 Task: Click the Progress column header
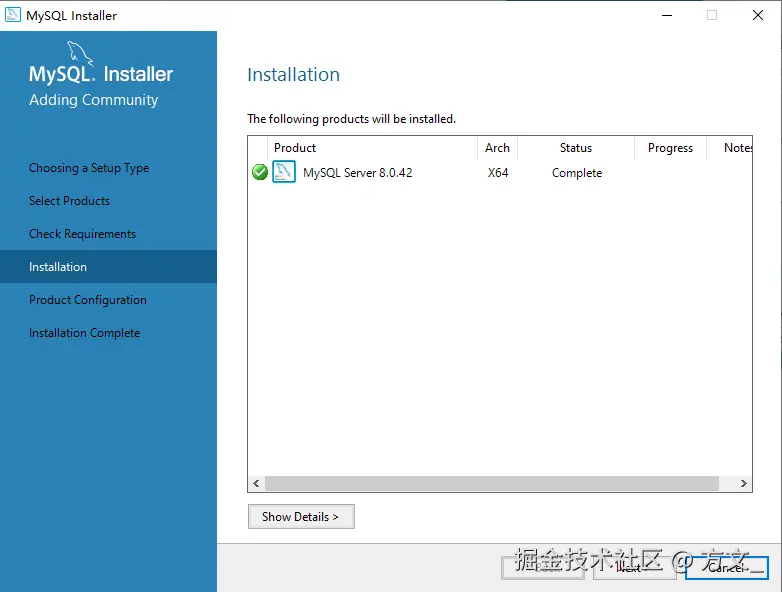click(x=670, y=148)
